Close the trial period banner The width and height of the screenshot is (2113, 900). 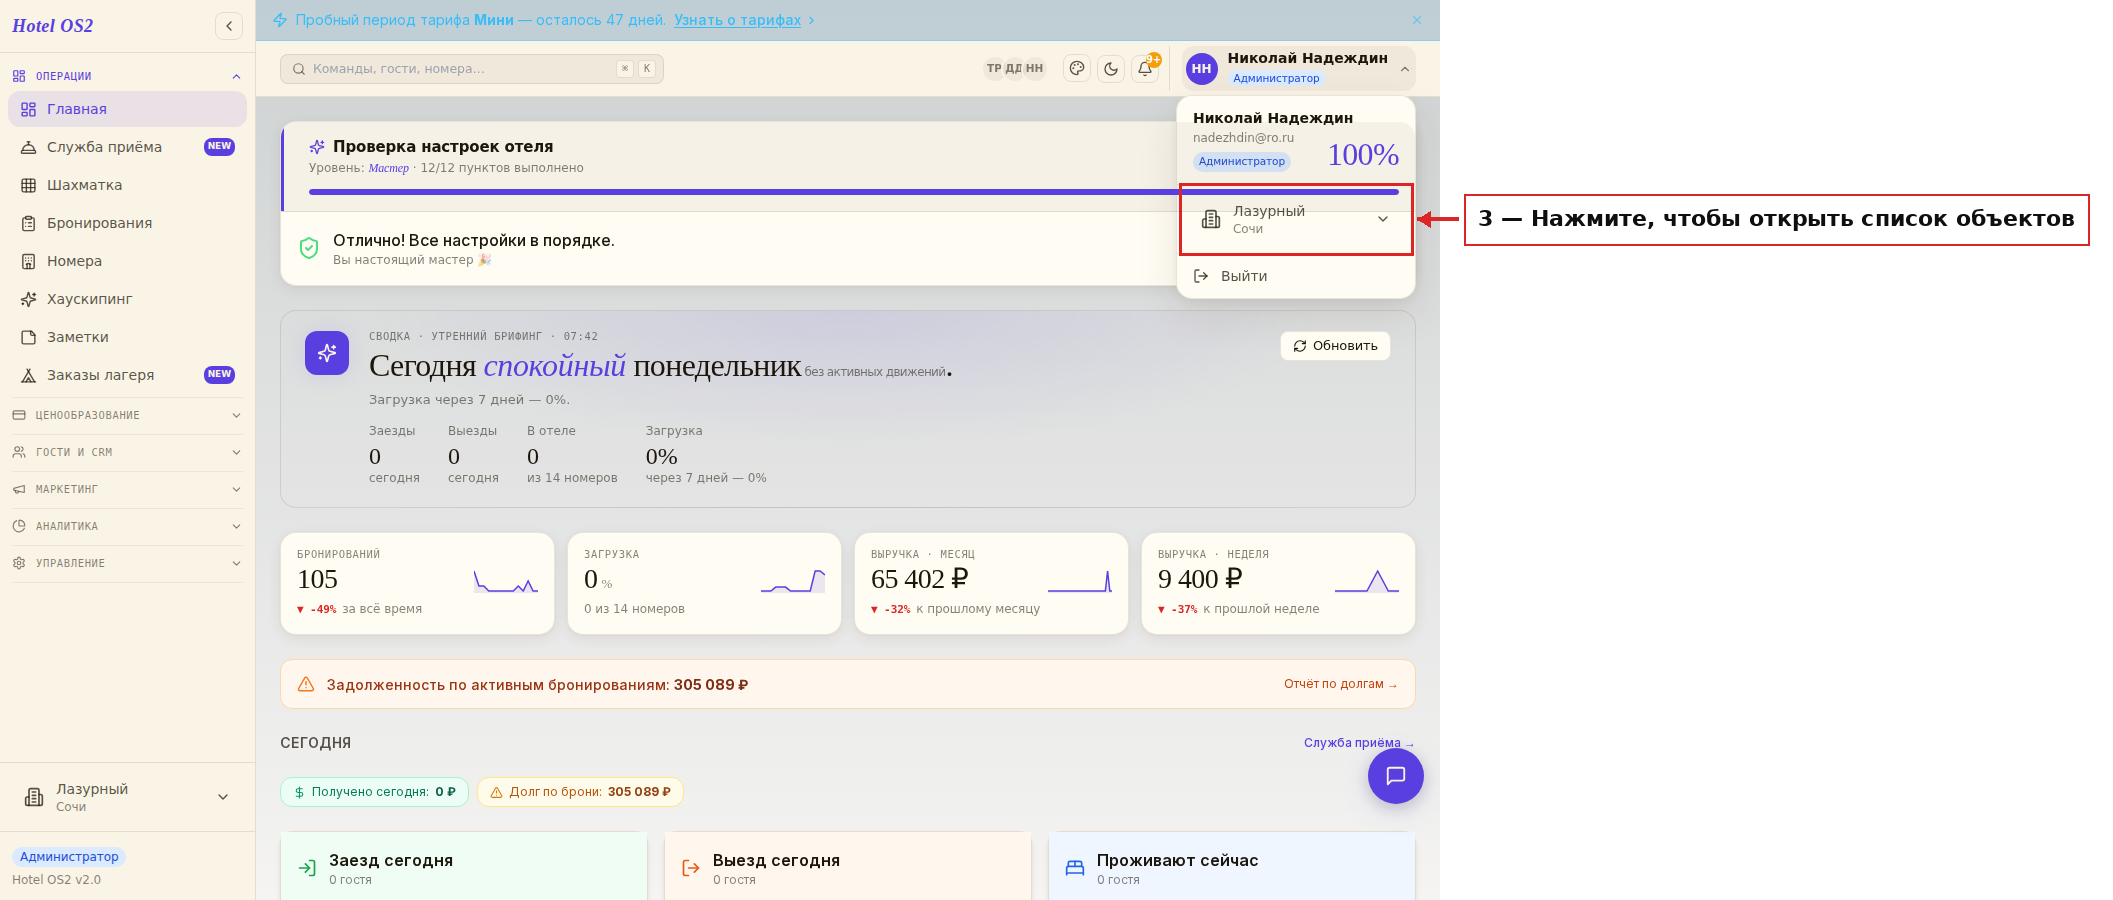point(1417,20)
